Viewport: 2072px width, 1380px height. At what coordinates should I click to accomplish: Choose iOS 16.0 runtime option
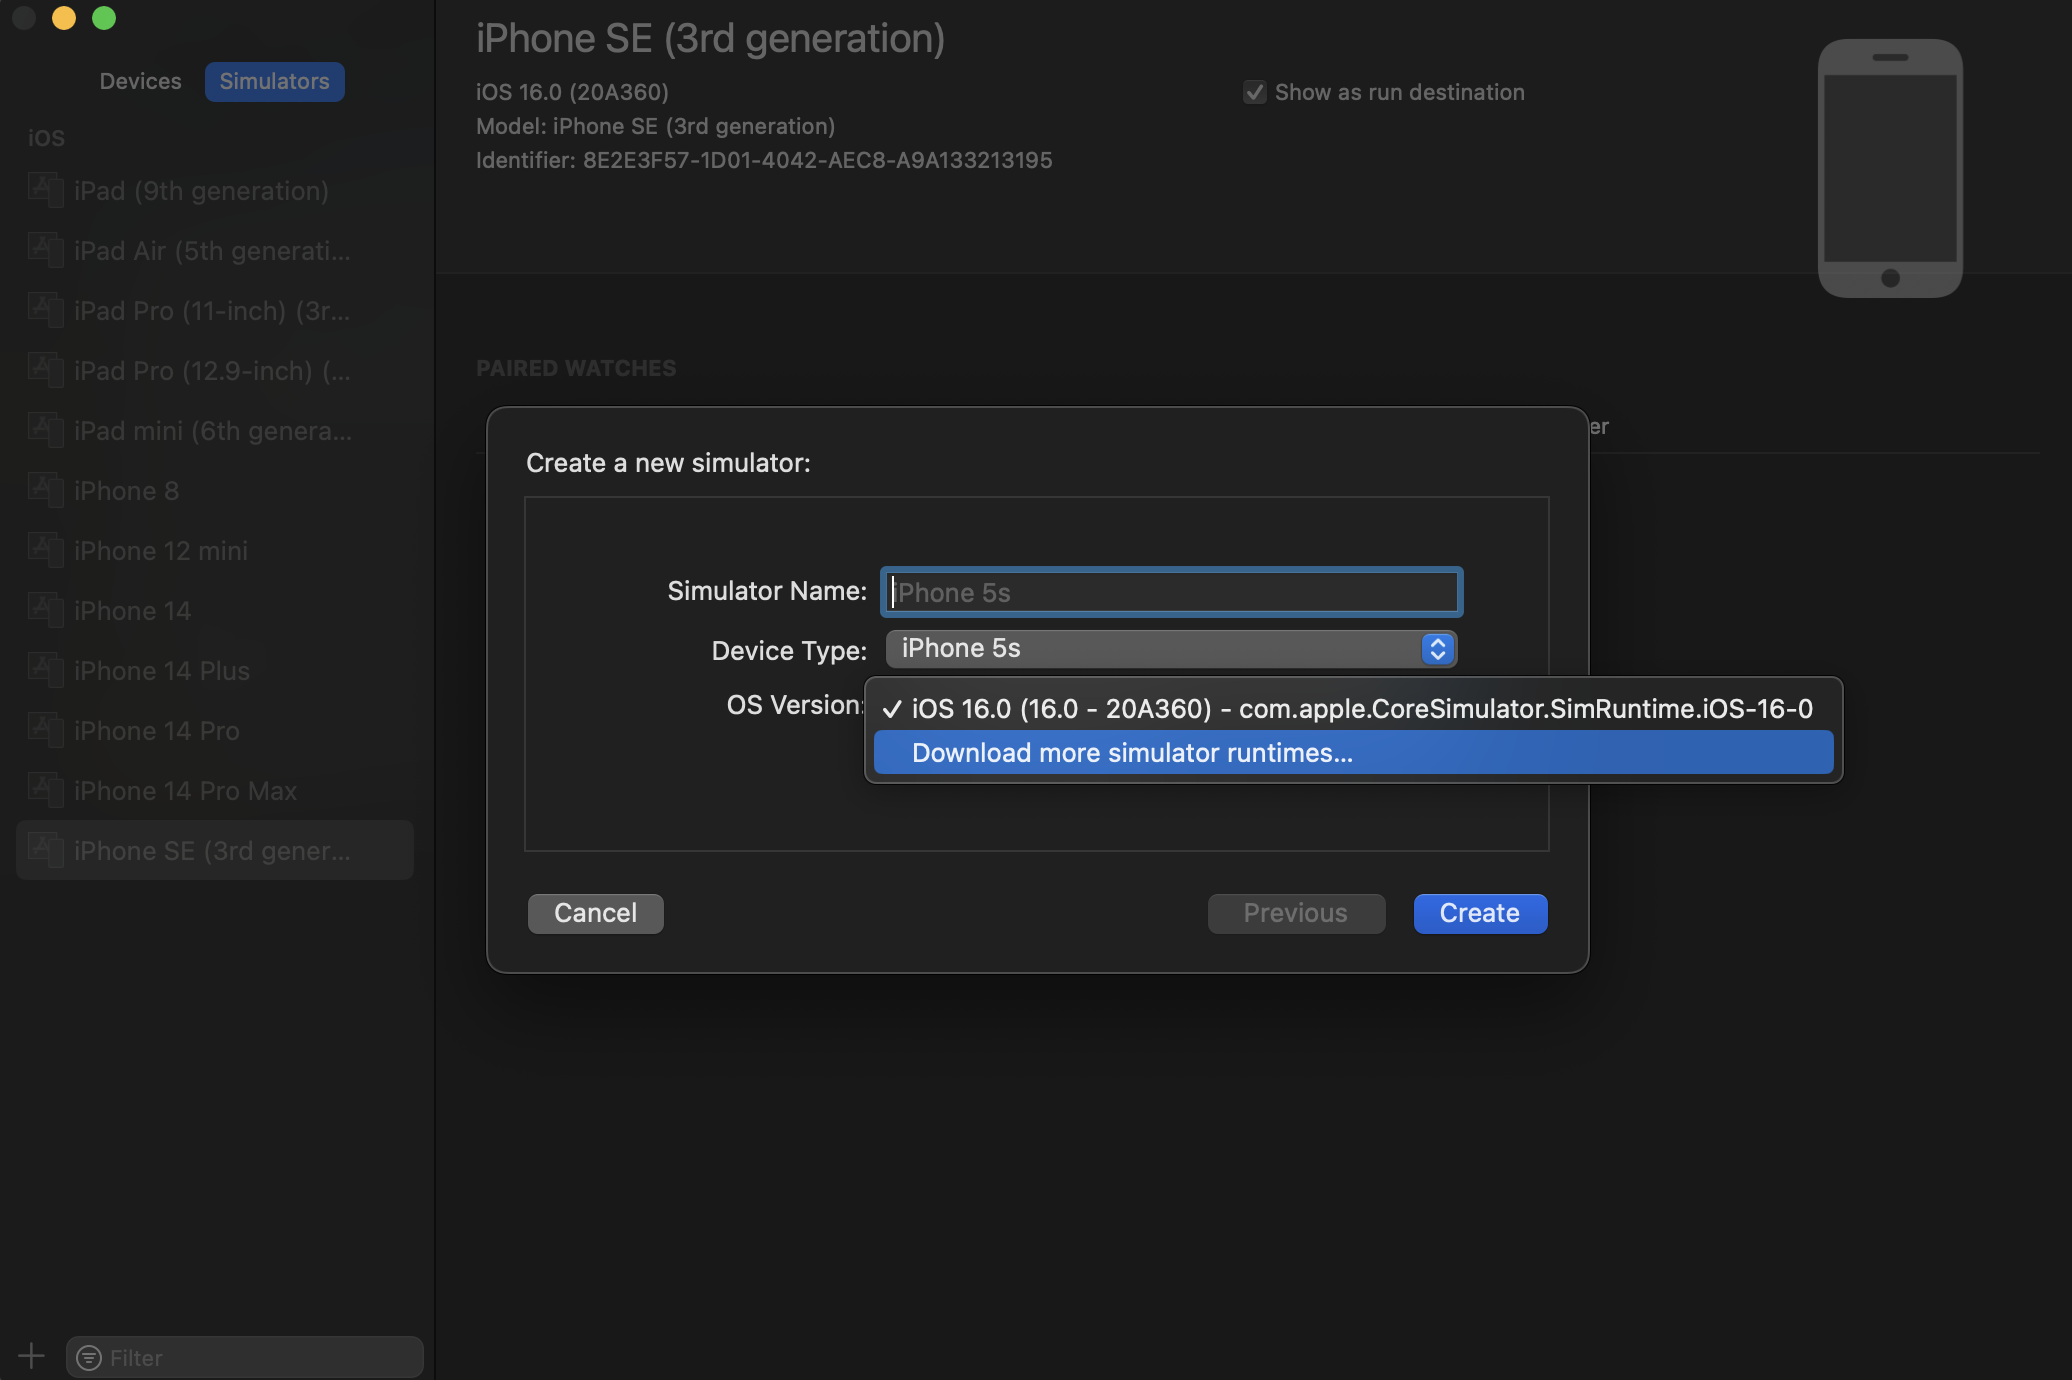(x=1353, y=708)
